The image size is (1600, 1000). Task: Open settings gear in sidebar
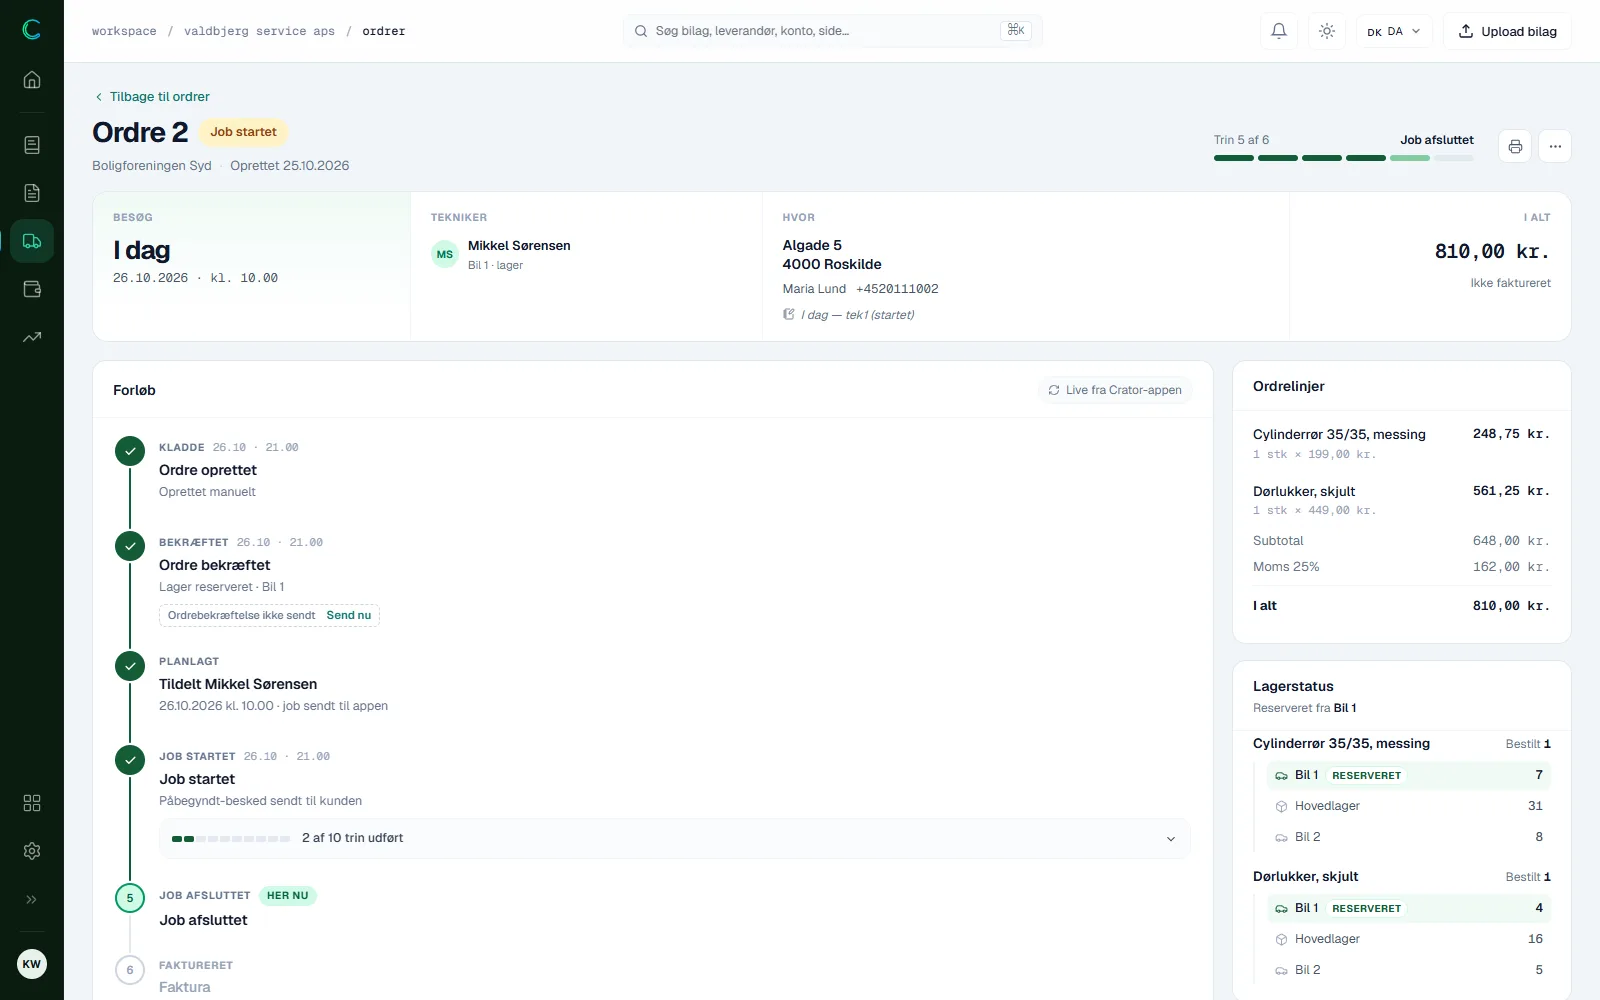point(32,851)
